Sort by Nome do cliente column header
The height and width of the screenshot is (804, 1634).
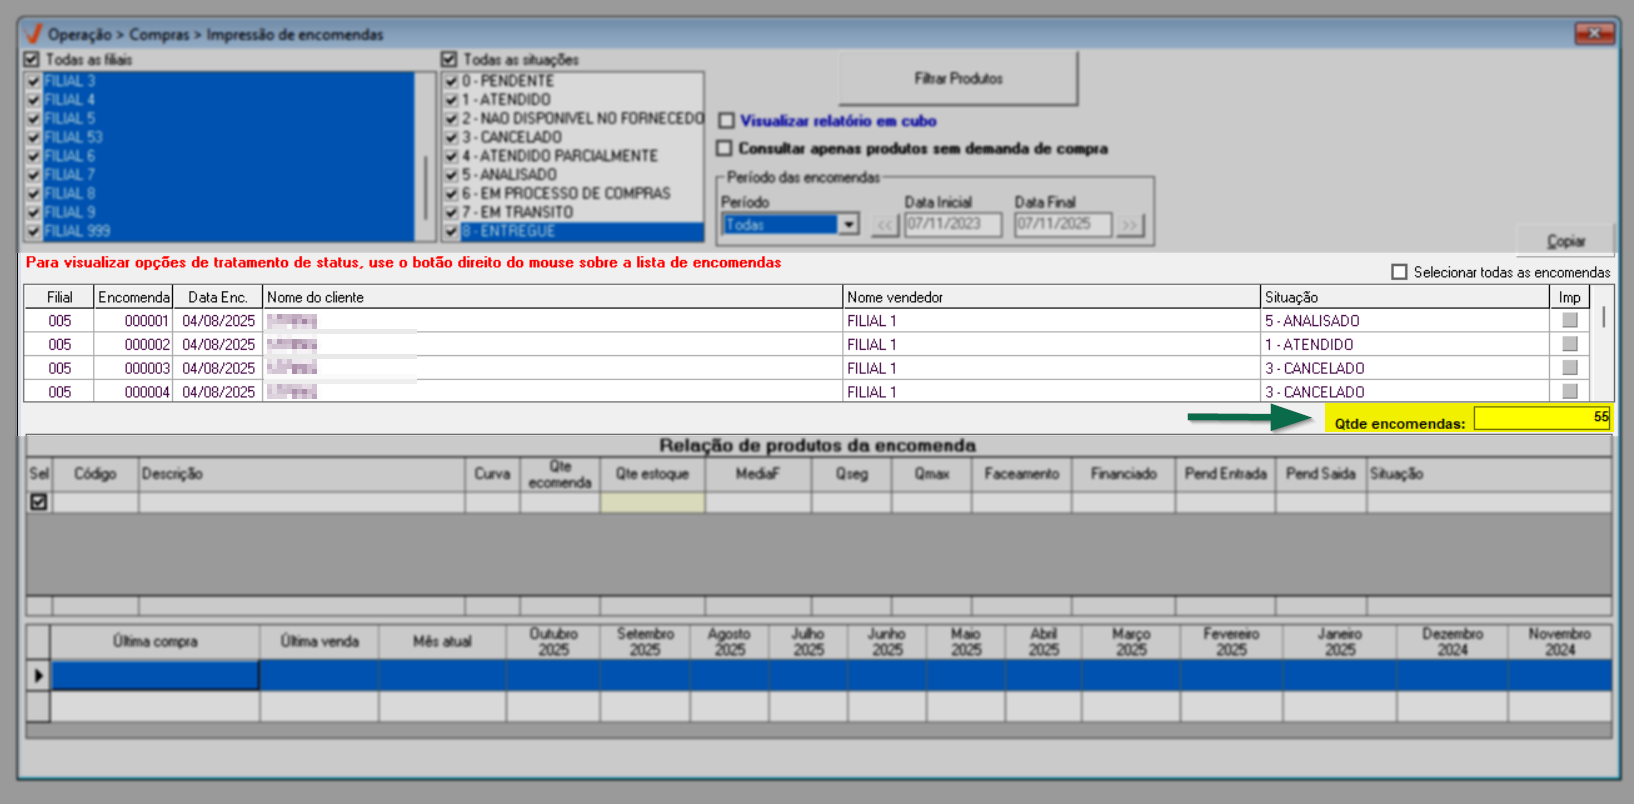(x=552, y=297)
